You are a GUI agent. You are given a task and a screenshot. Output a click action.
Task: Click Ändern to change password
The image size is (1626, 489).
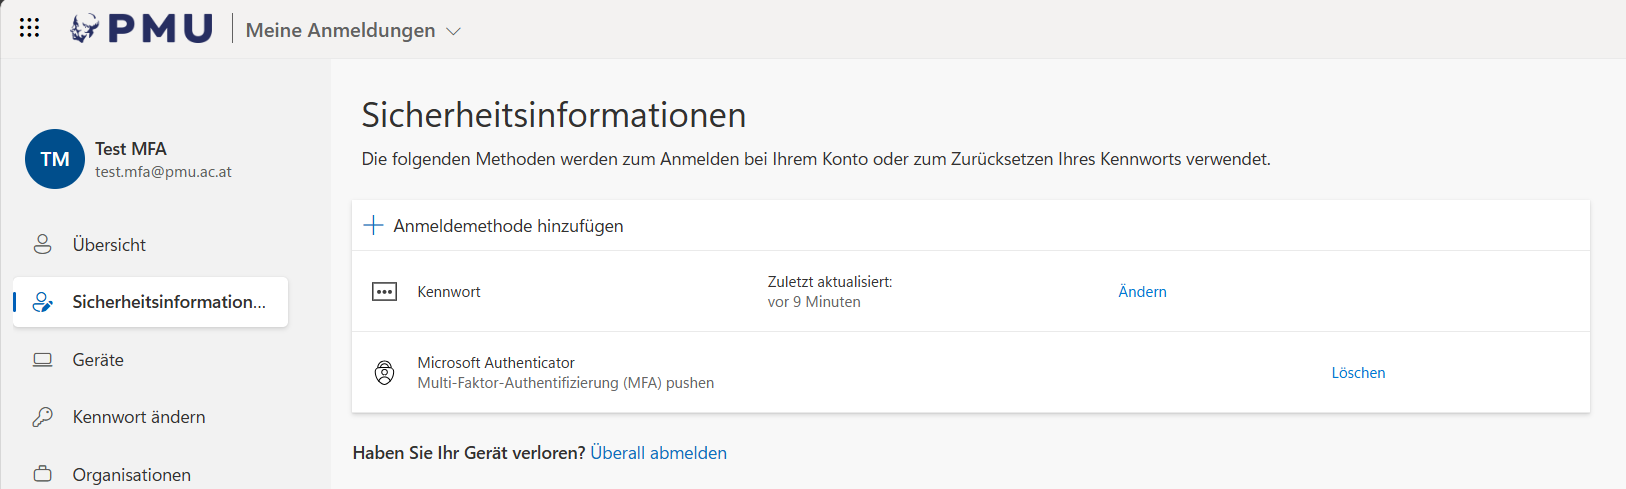tap(1142, 292)
